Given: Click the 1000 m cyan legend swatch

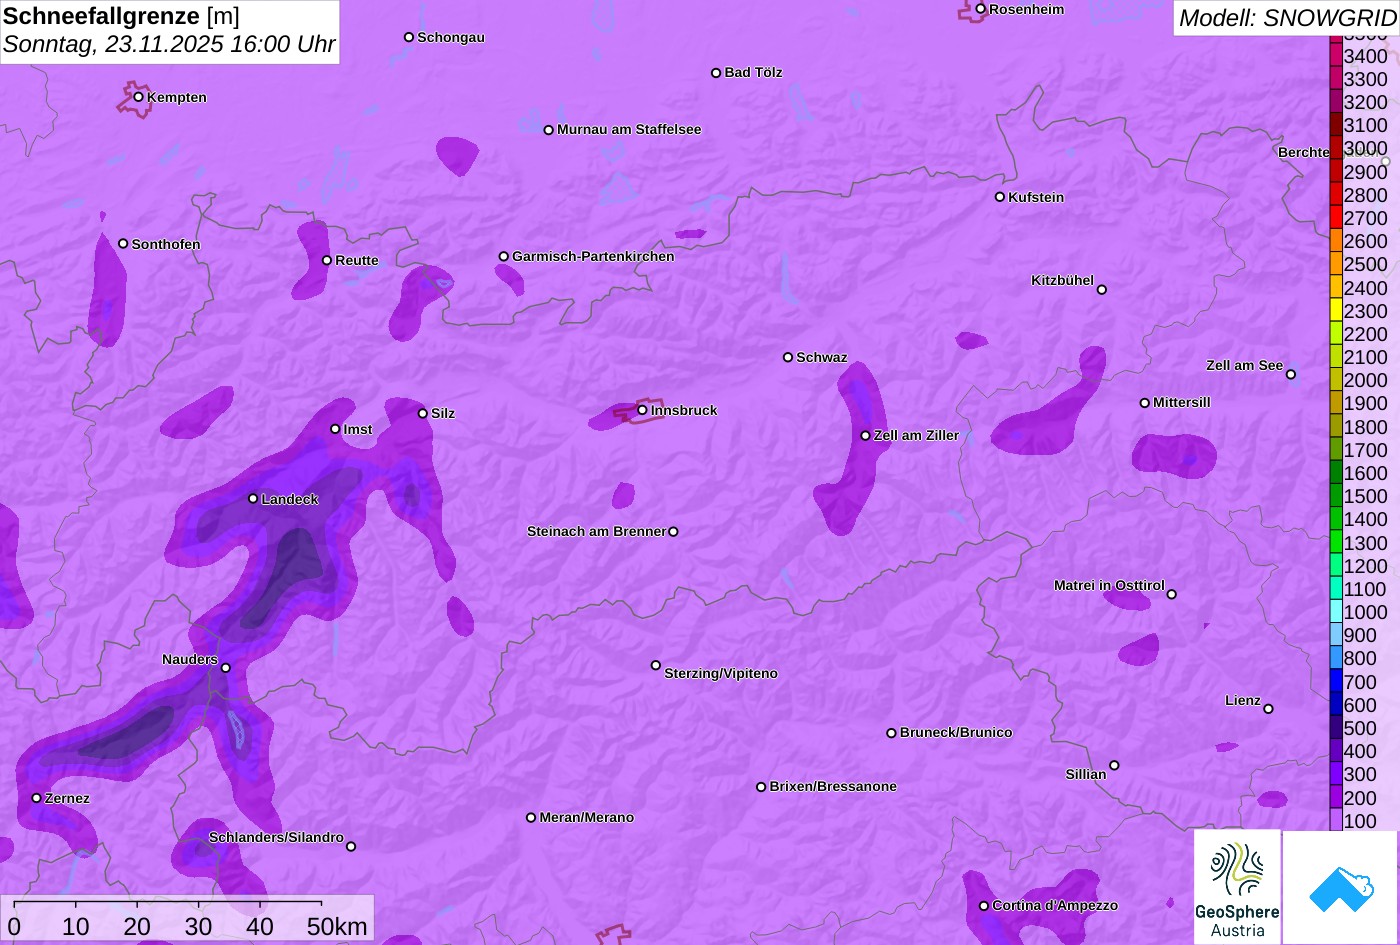Looking at the screenshot, I should (1336, 612).
